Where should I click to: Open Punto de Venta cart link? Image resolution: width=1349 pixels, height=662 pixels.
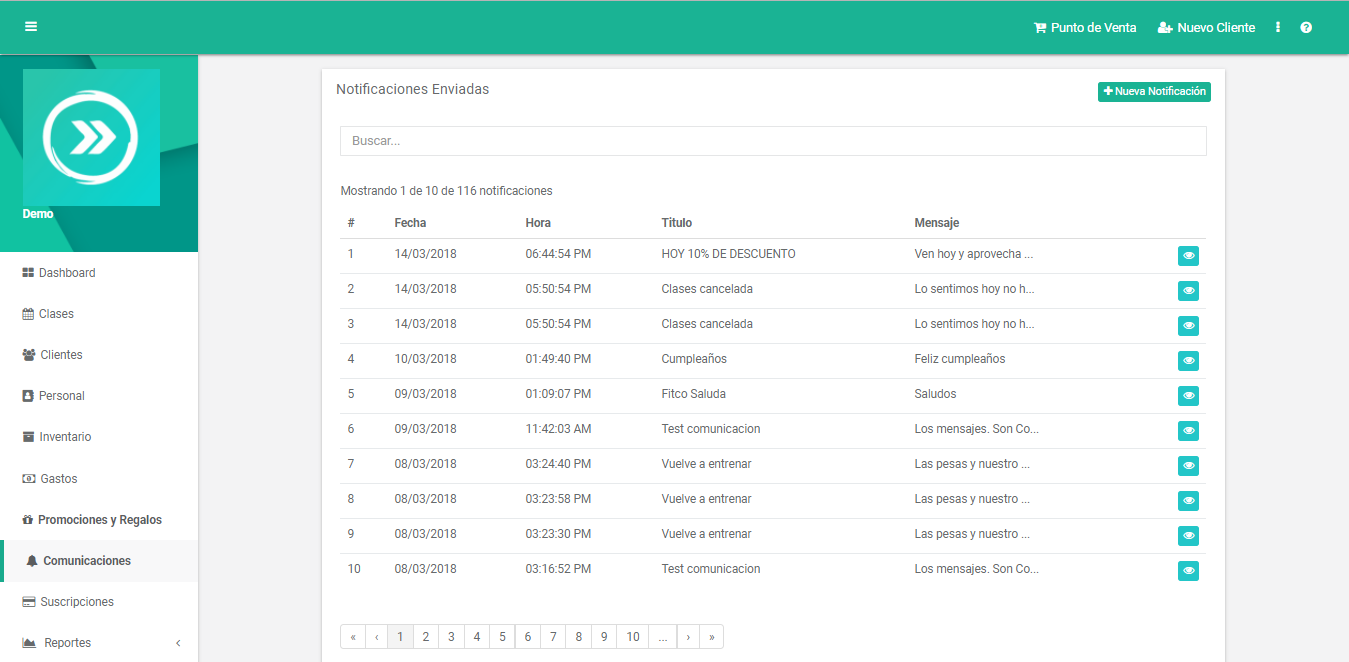(x=1085, y=28)
